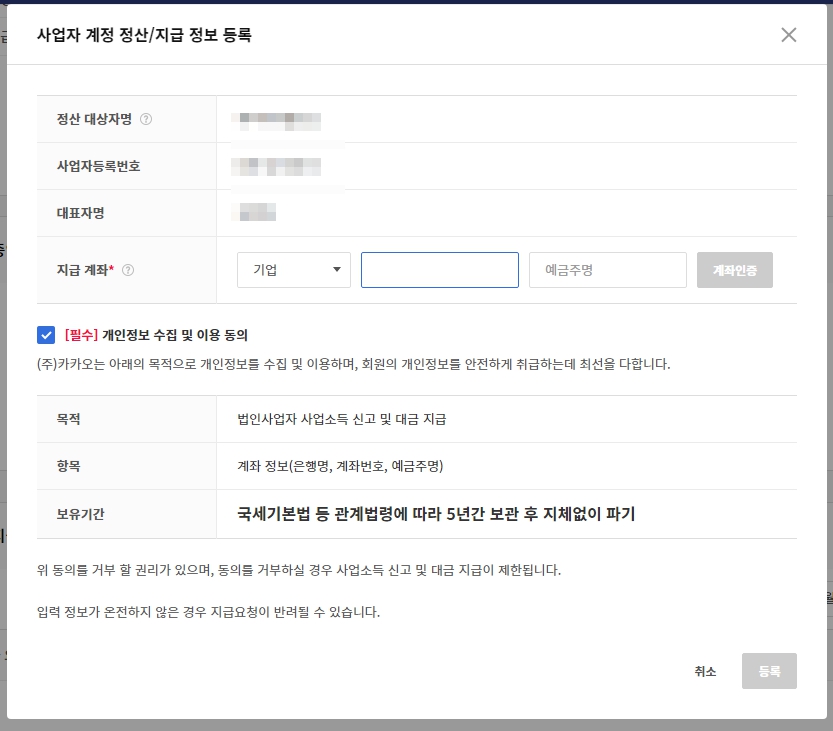Expand the chevron on the bank account type selector
Screen dimensions: 833x731
coord(335,269)
